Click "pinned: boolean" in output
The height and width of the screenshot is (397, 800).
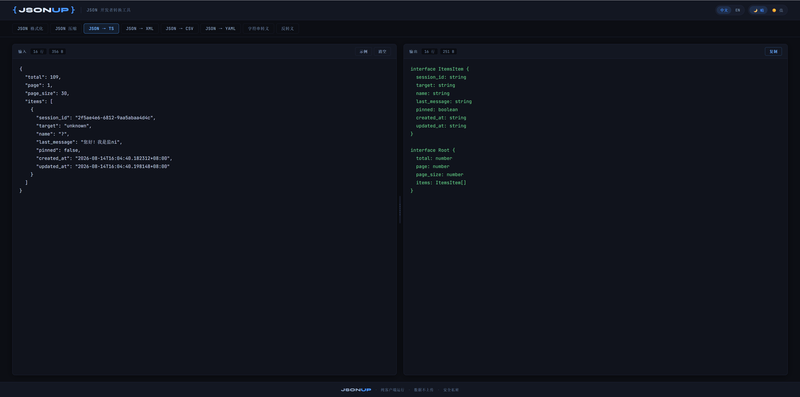point(437,110)
